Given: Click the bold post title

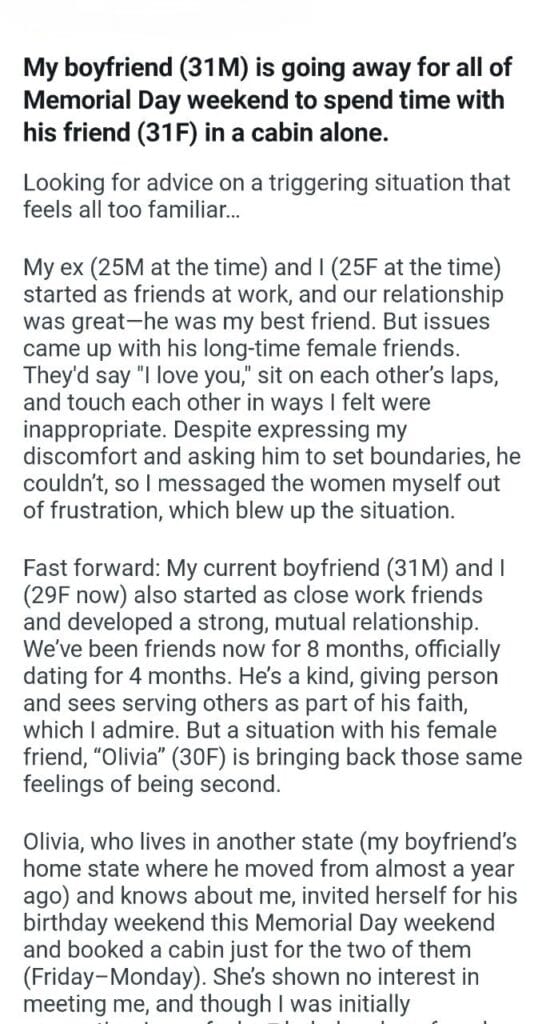Looking at the screenshot, I should pyautogui.click(x=268, y=100).
